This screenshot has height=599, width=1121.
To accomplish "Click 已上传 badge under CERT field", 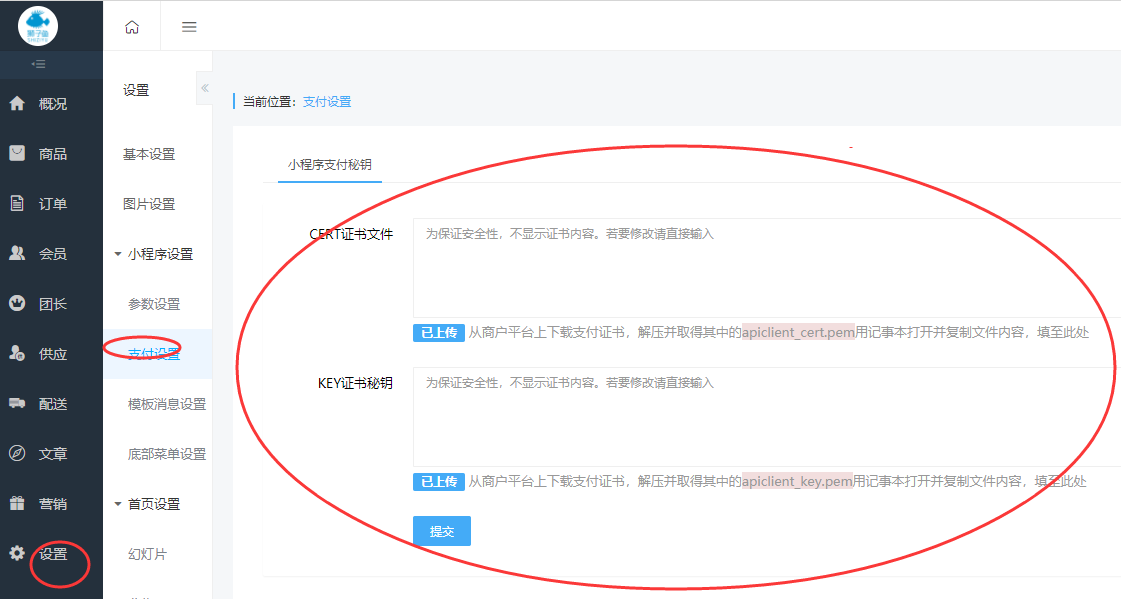I will coord(439,332).
